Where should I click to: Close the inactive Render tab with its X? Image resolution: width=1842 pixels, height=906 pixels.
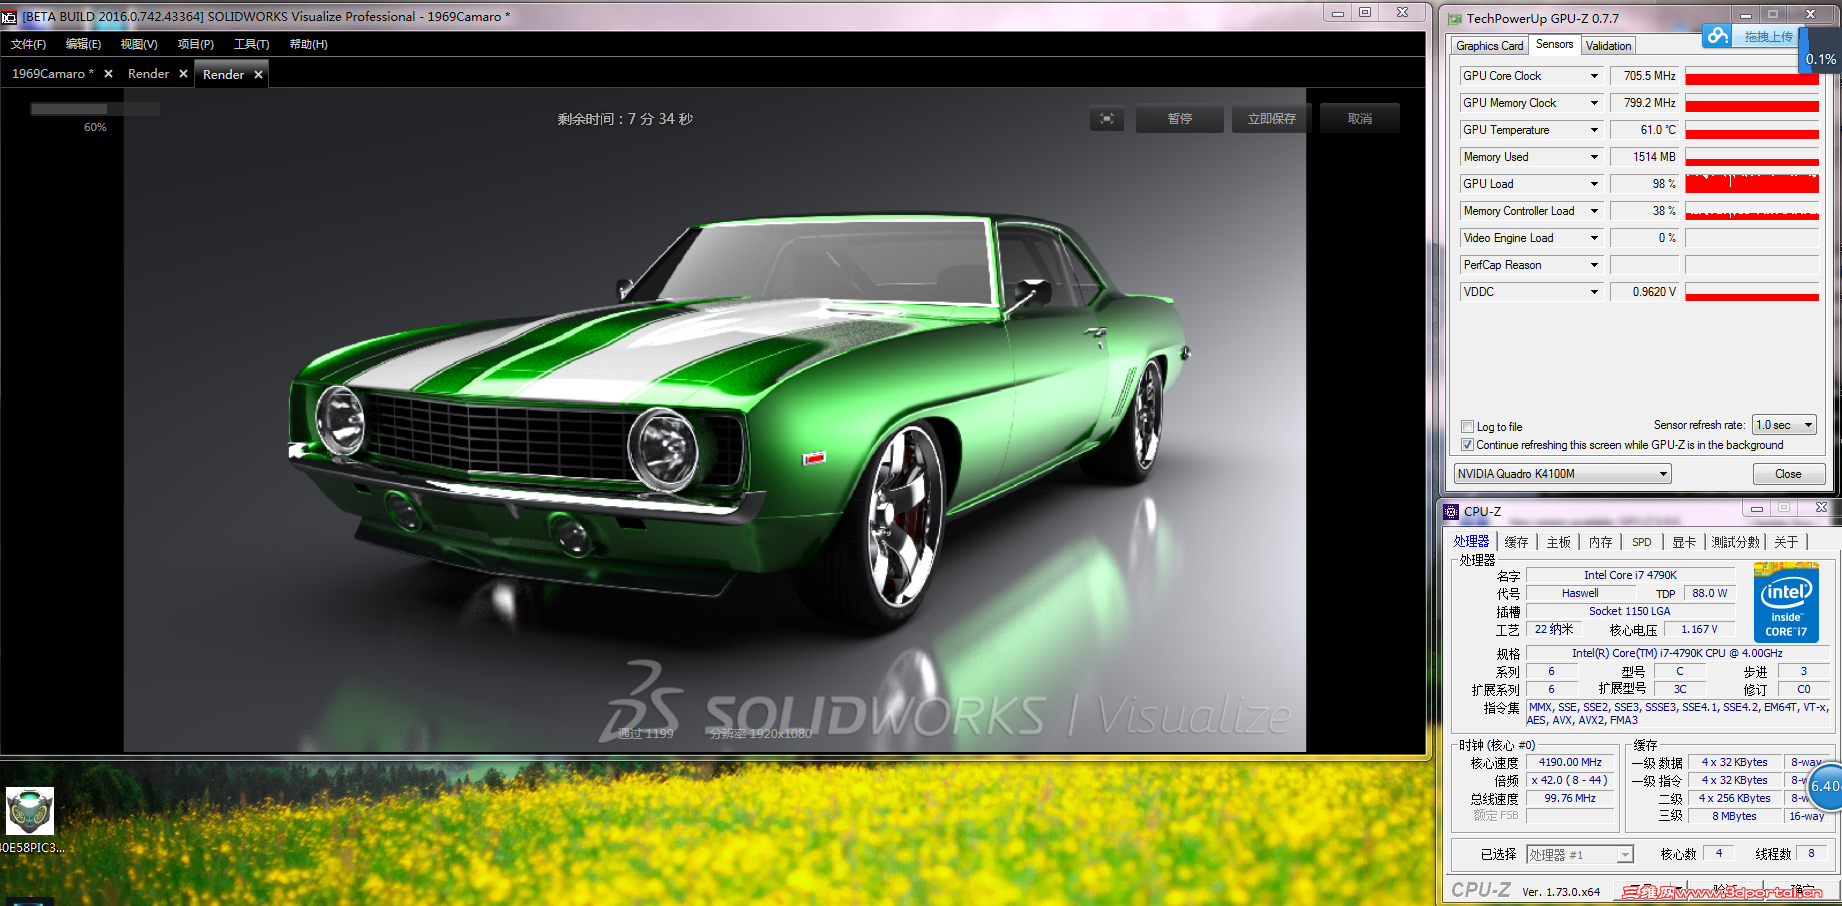183,74
